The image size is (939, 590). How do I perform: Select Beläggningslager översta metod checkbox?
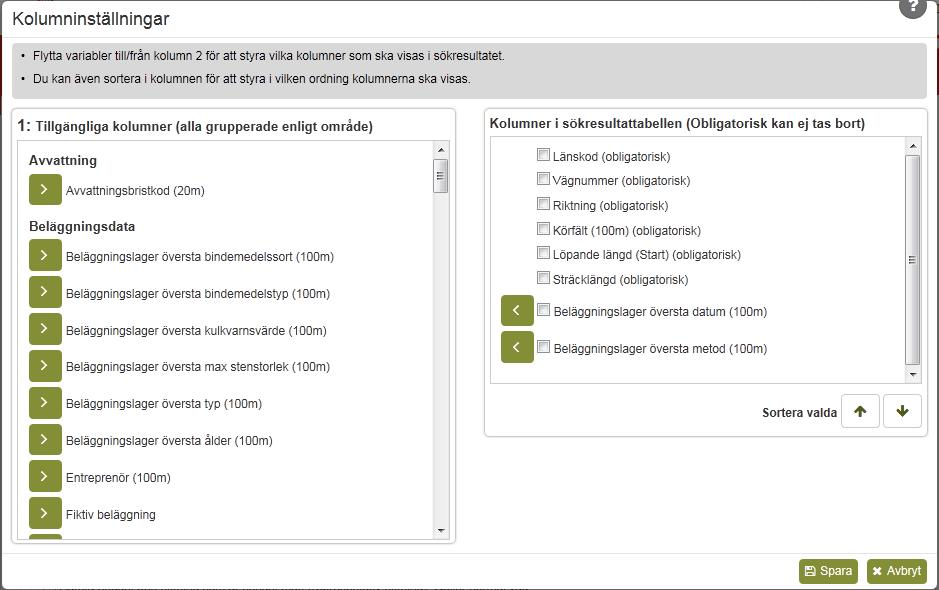pyautogui.click(x=543, y=347)
